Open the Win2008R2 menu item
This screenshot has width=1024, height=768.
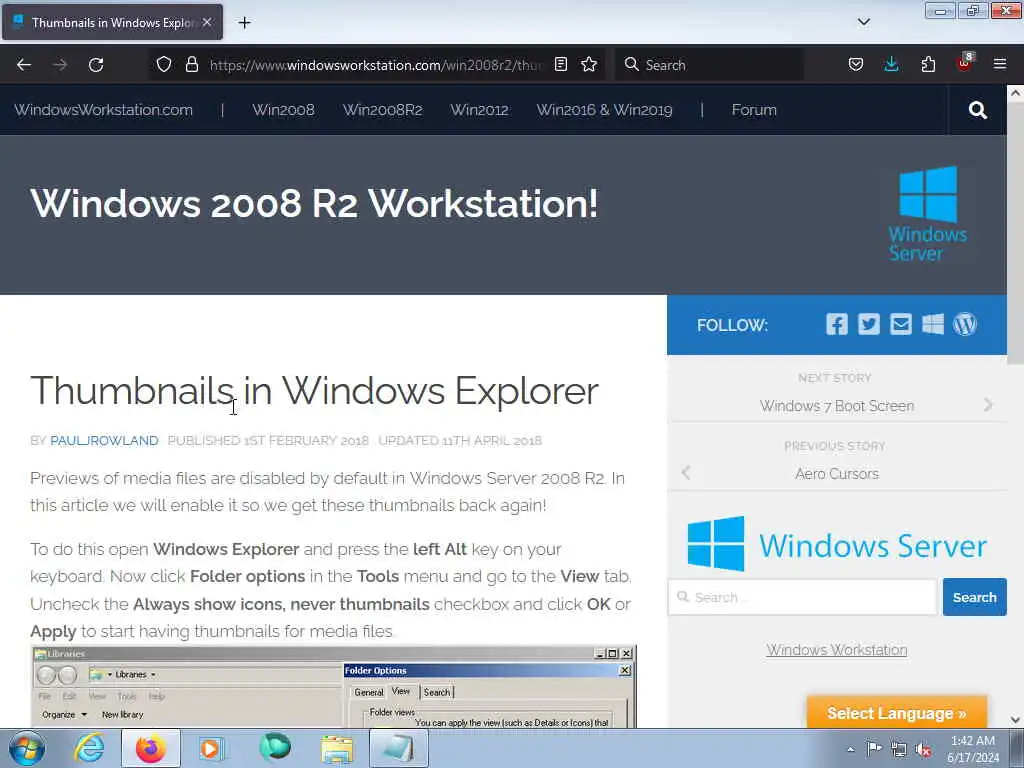pyautogui.click(x=383, y=110)
